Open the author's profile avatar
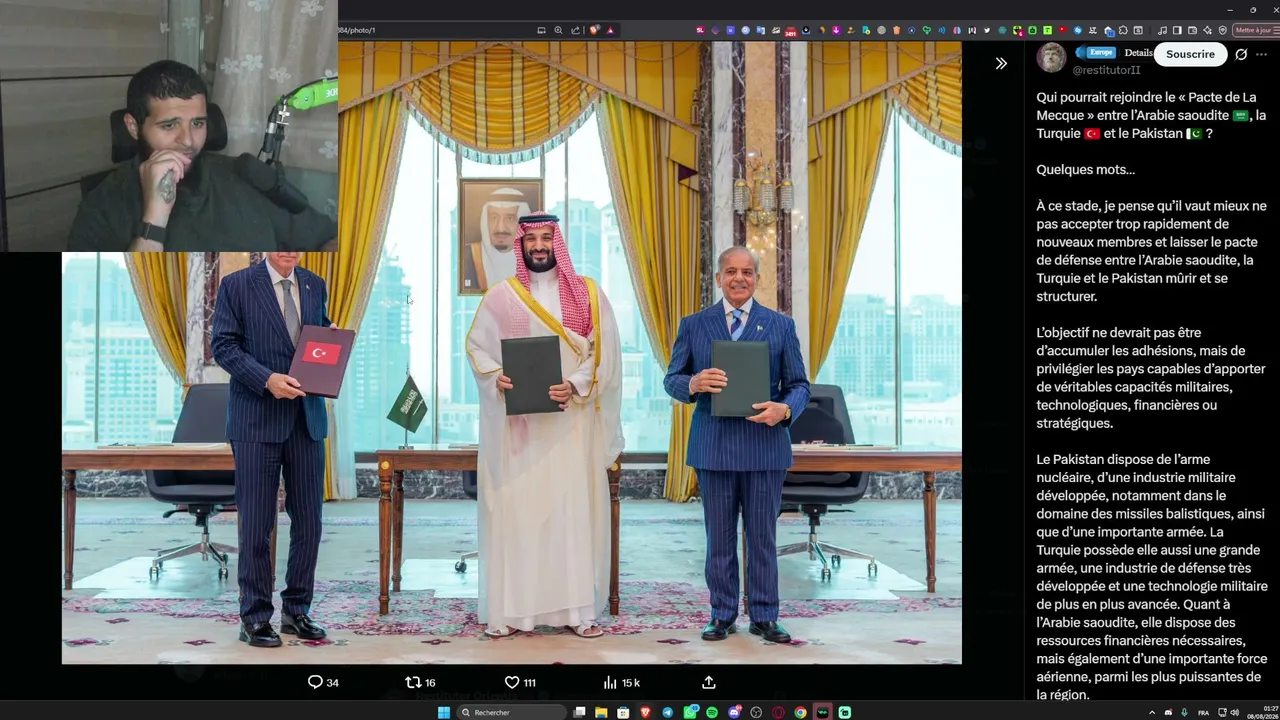This screenshot has width=1280, height=720. 1051,58
